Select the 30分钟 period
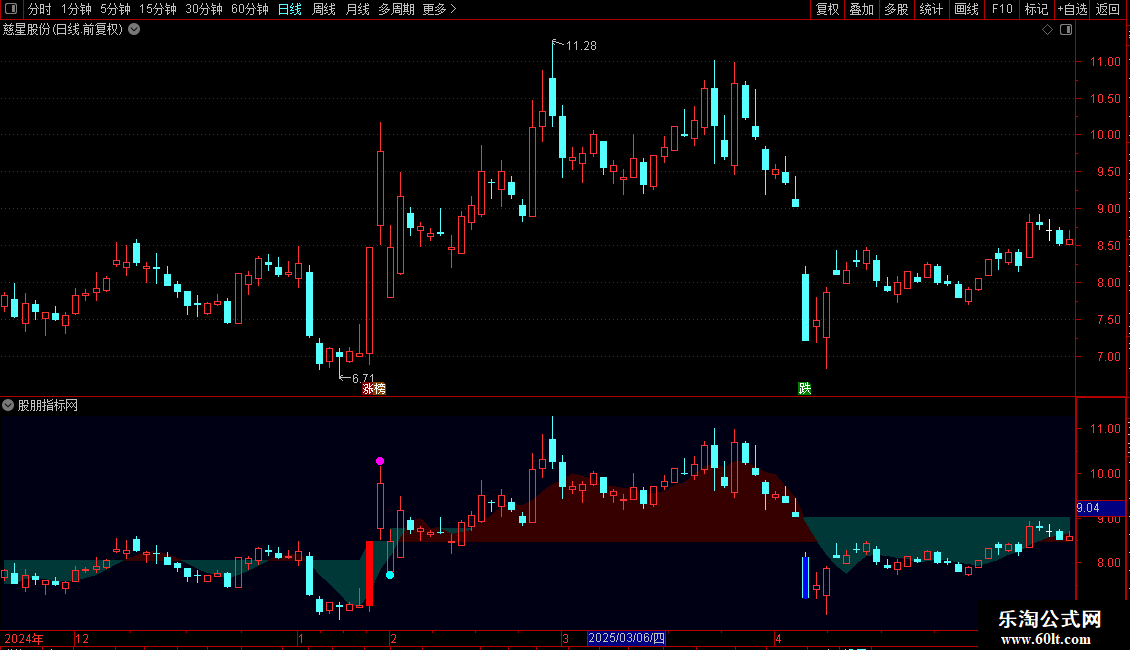This screenshot has height=650, width=1130. [x=204, y=9]
